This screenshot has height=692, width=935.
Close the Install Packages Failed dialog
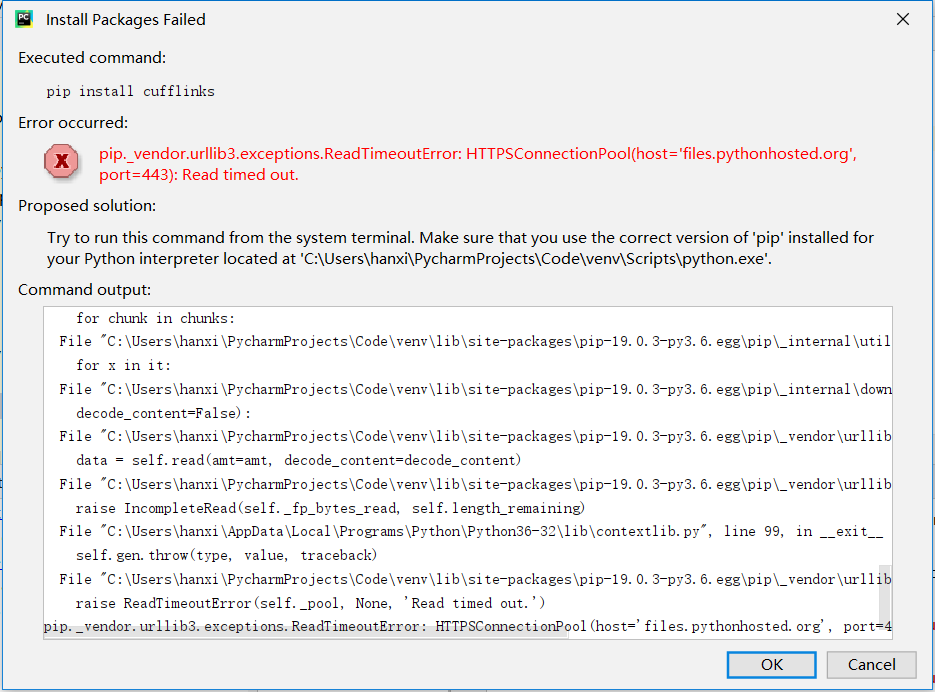[902, 18]
